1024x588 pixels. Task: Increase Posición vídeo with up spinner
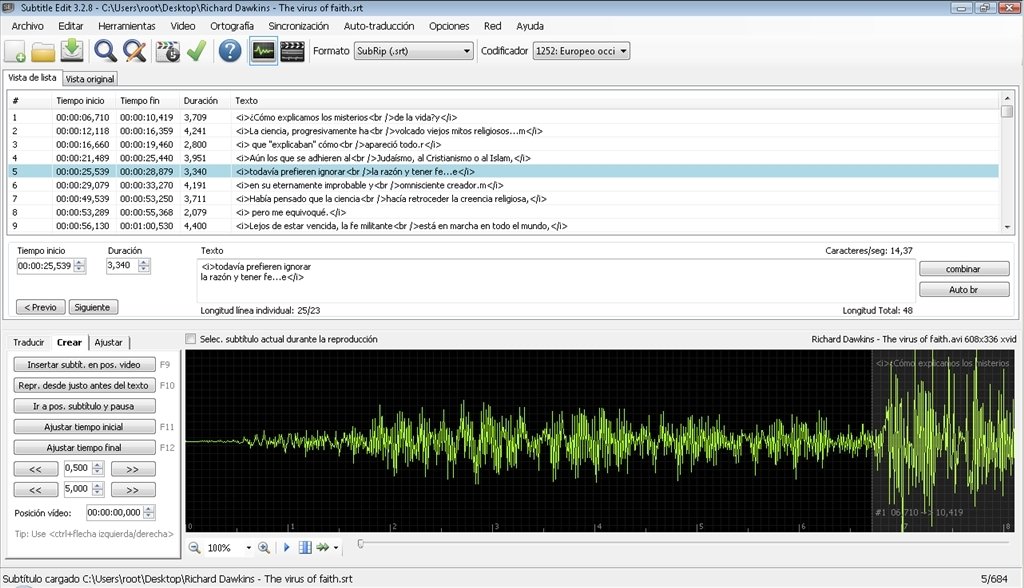point(149,510)
